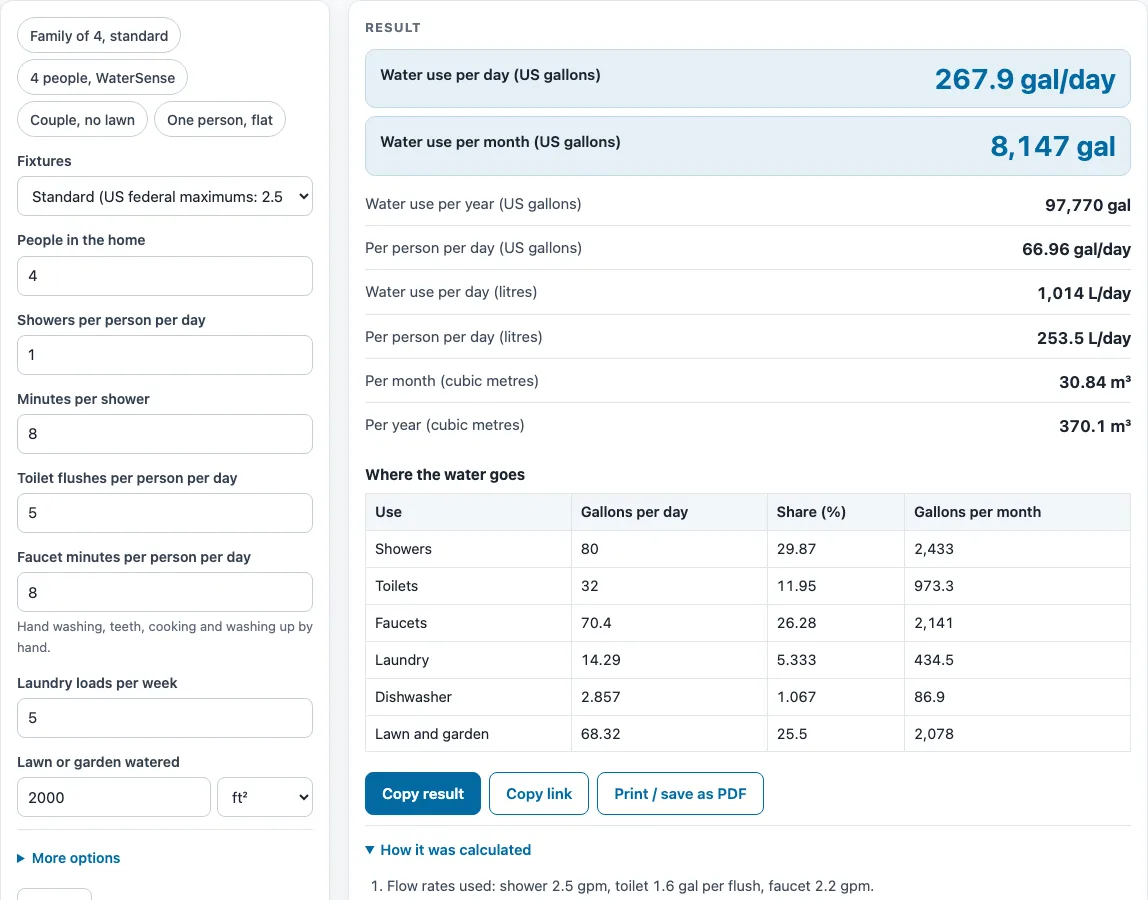Choose the 'Couple, no lawn' preset

[x=82, y=119]
